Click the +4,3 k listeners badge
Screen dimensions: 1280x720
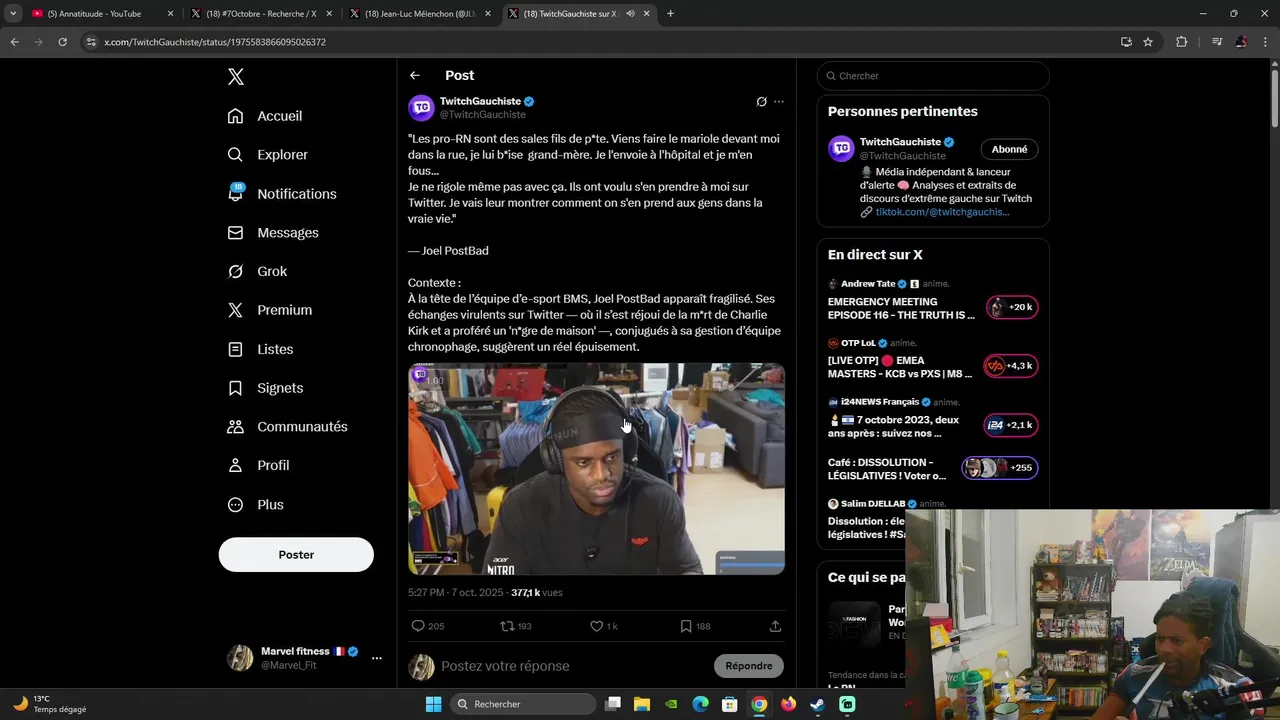click(1010, 366)
